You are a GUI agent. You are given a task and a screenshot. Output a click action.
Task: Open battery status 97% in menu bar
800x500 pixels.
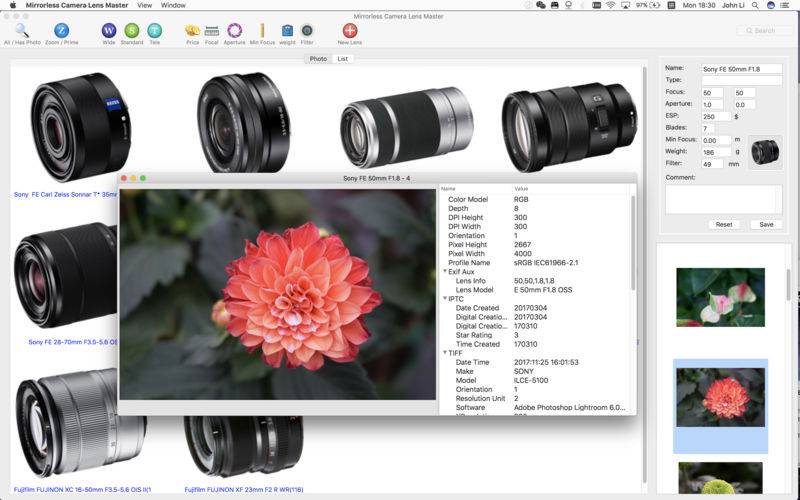[x=648, y=5]
